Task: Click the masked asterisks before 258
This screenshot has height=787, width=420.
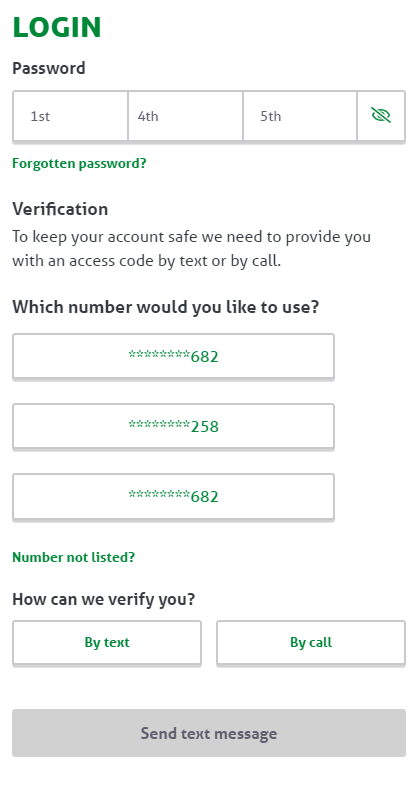Action: coord(159,425)
